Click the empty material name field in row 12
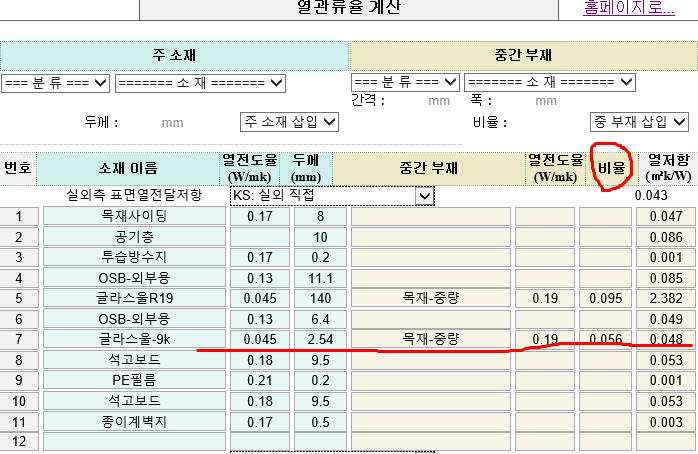Viewport: 698px width, 454px height. 135,442
